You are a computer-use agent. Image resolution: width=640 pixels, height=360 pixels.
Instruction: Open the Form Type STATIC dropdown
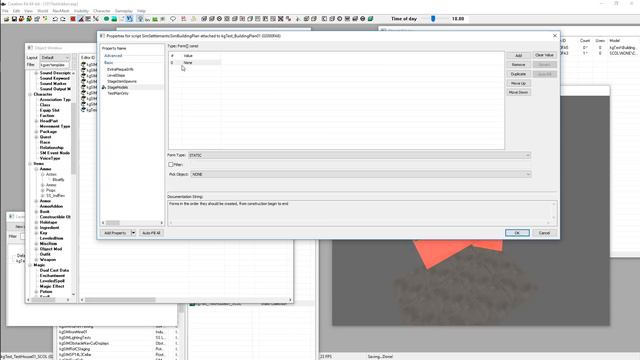click(x=359, y=156)
